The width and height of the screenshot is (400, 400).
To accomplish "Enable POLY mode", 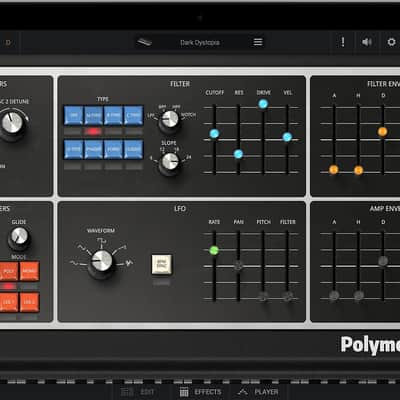I will (x=9, y=271).
